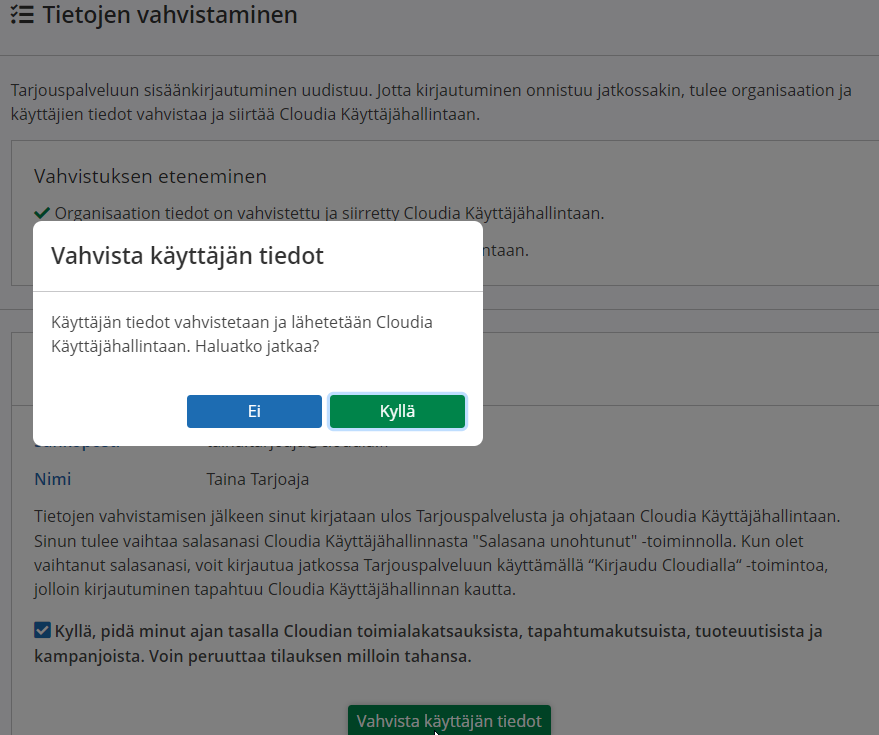879x735 pixels.
Task: Cancel with the blue Ei button
Action: 255,412
